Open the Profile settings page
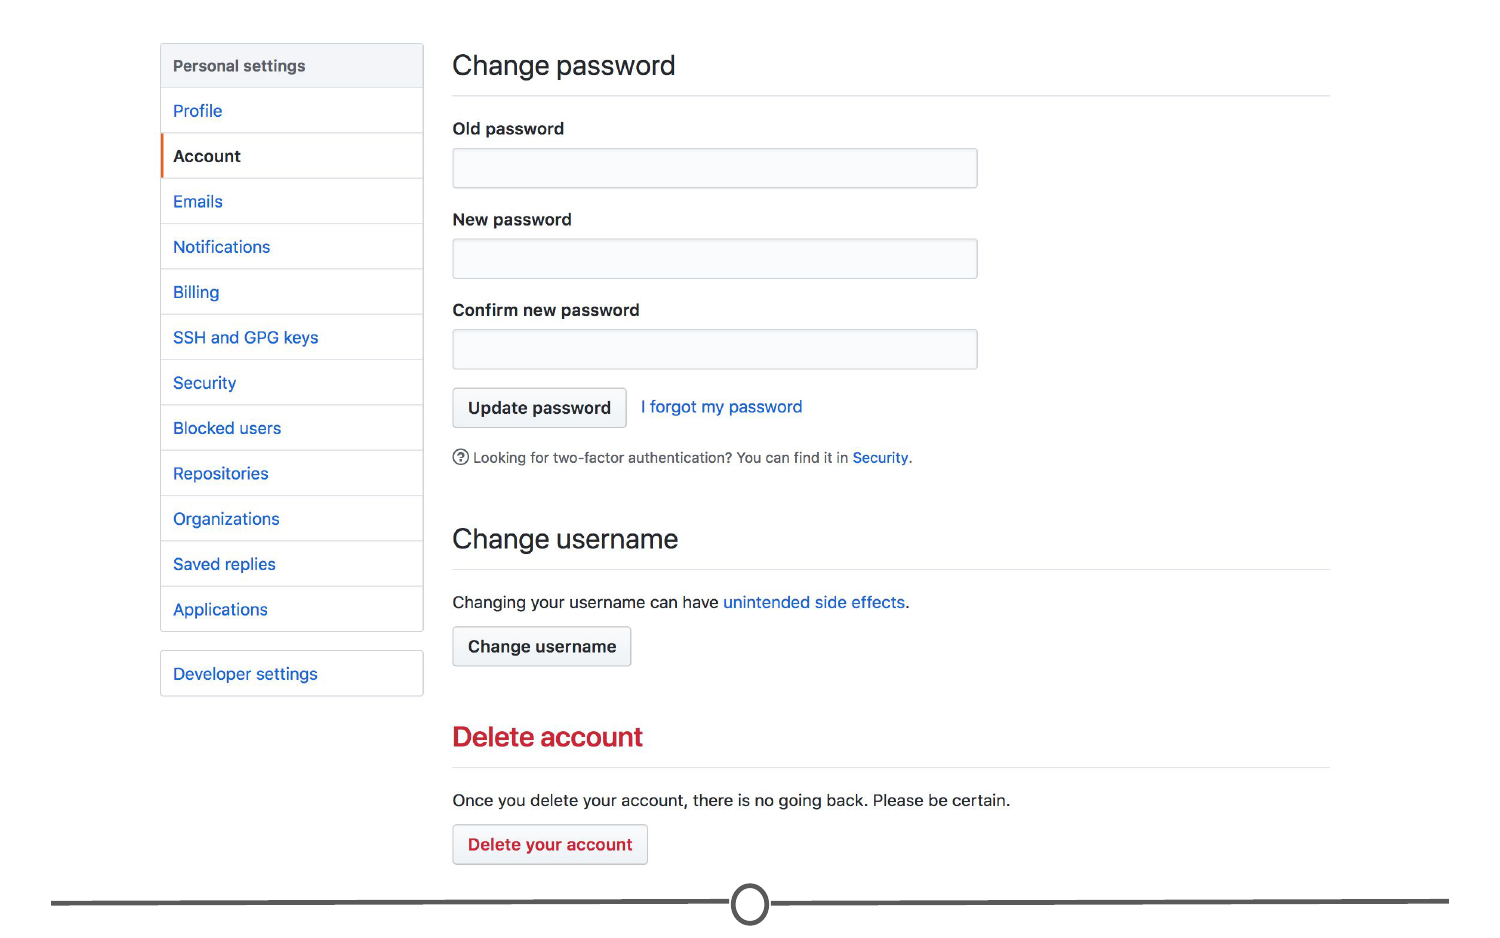This screenshot has height=938, width=1500. (198, 111)
